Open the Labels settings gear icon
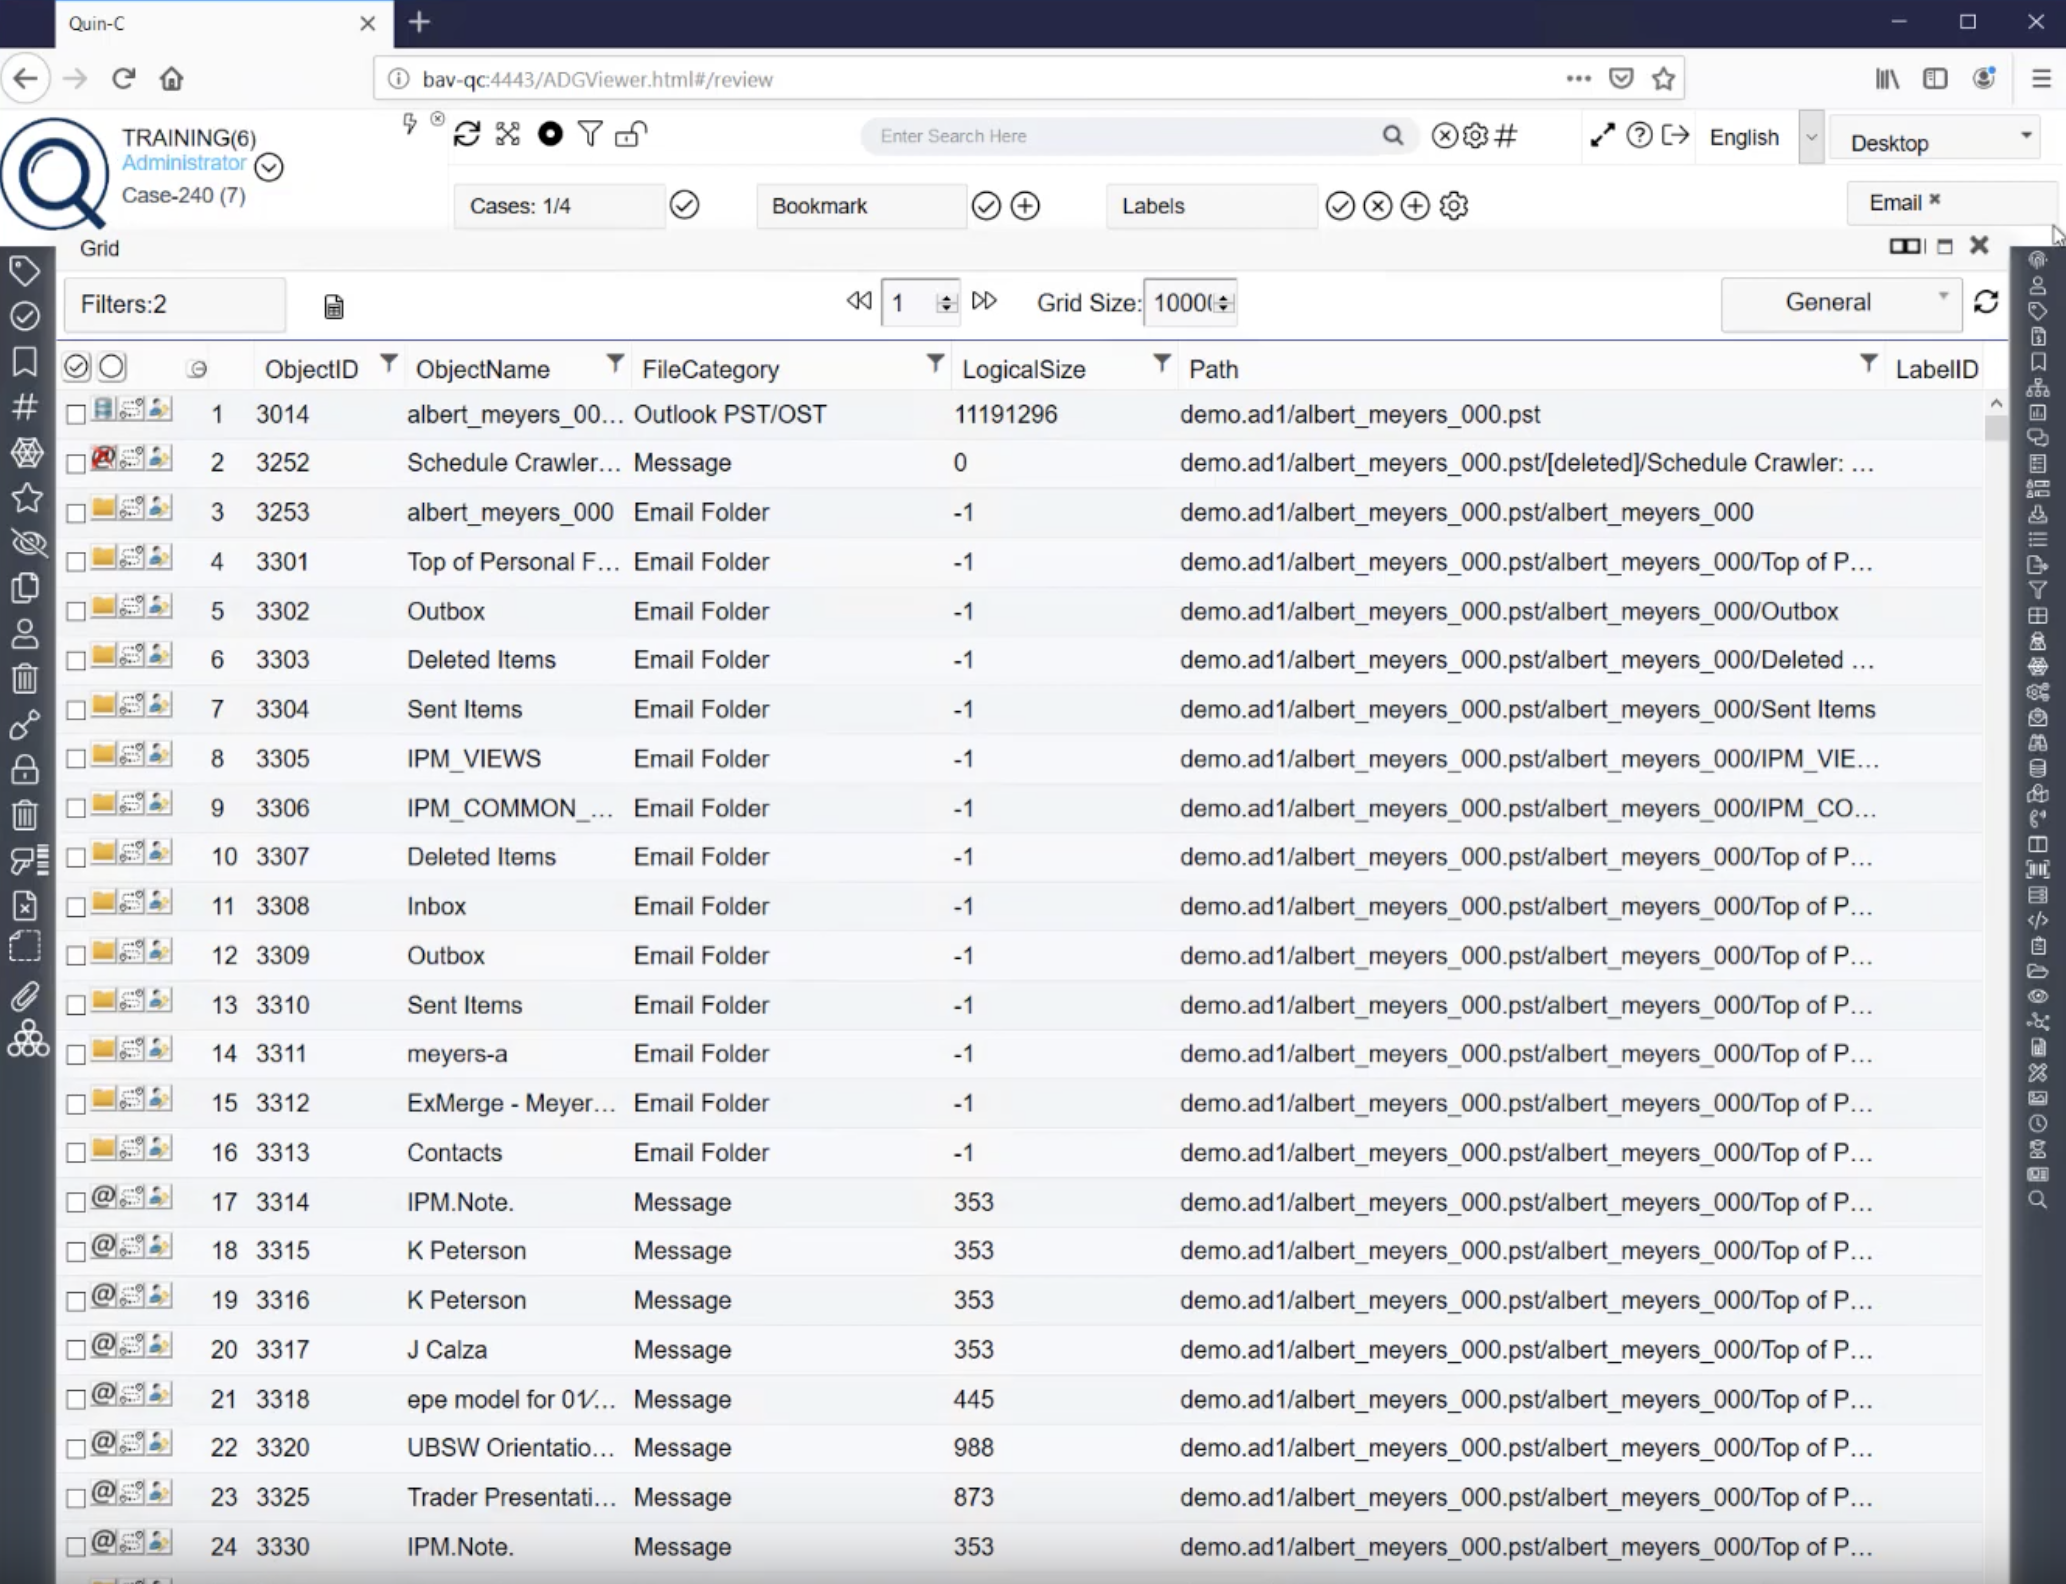 1454,206
